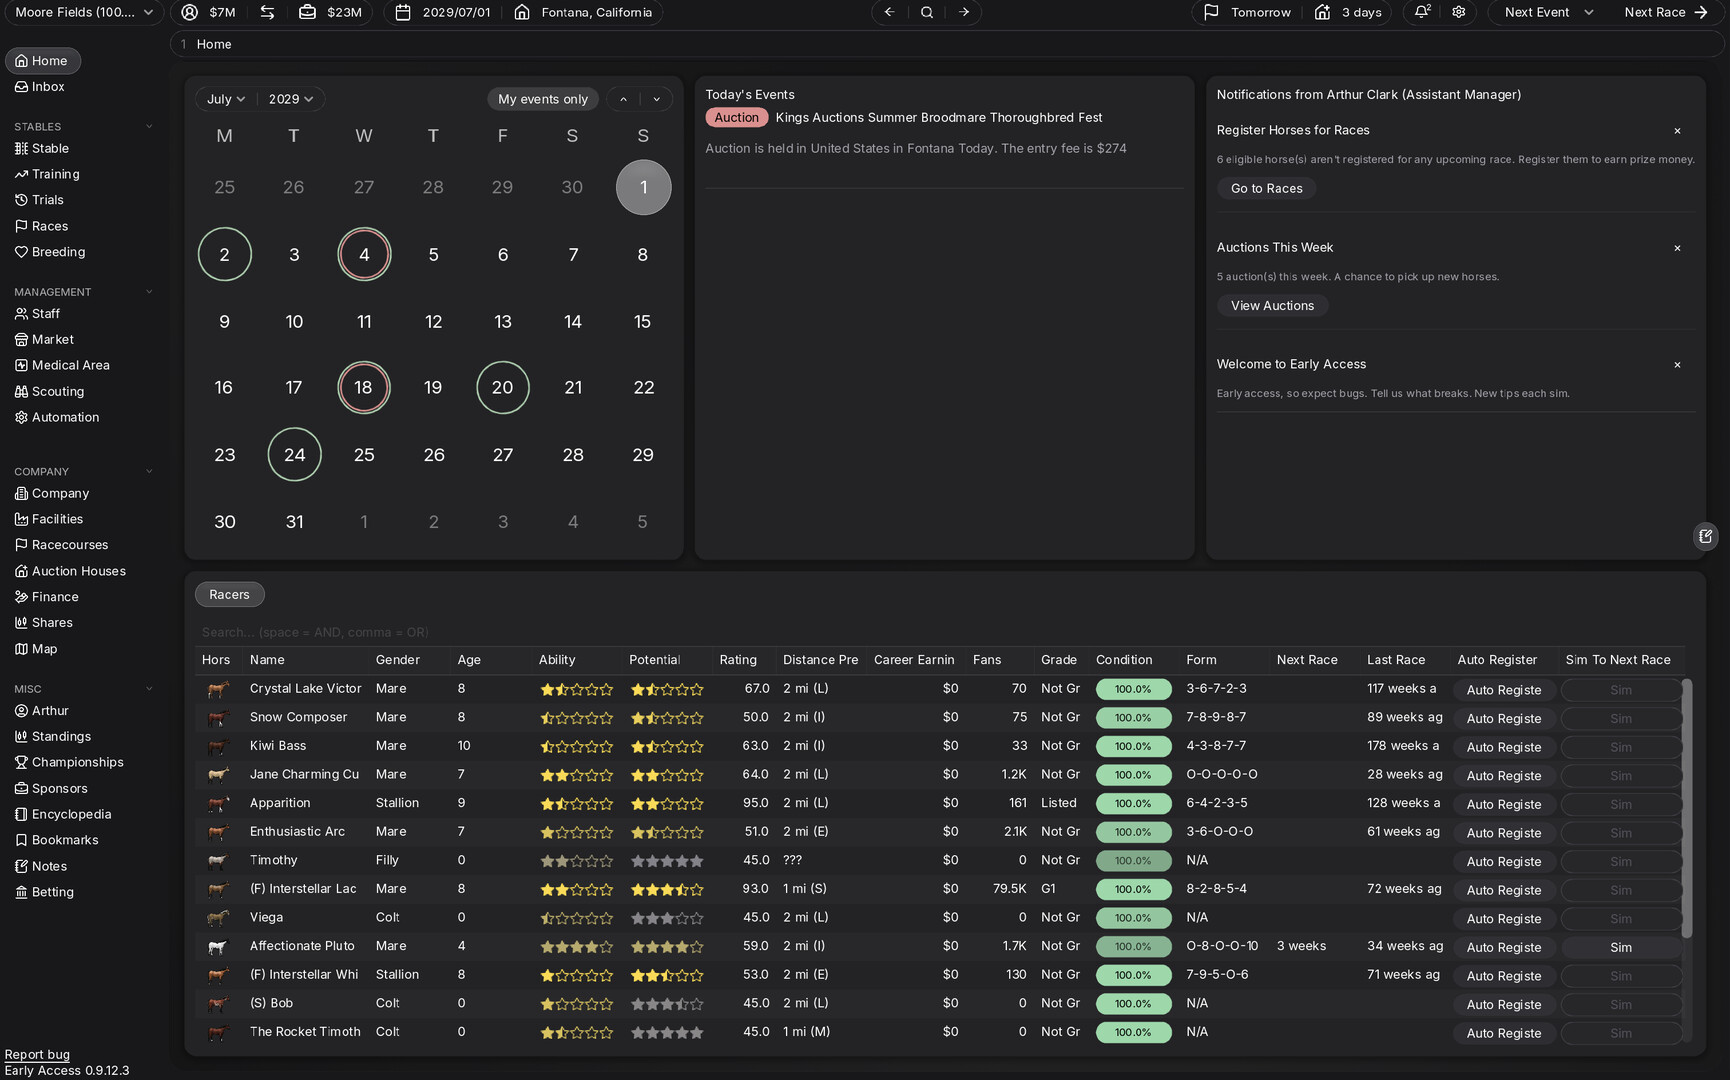Click the racers table vertical scrollbar
The image size is (1730, 1080).
1687,808
